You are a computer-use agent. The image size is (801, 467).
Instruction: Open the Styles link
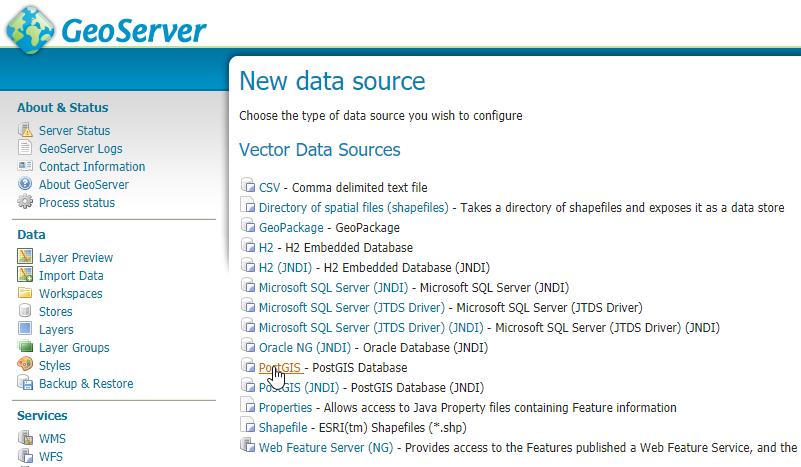coord(55,366)
